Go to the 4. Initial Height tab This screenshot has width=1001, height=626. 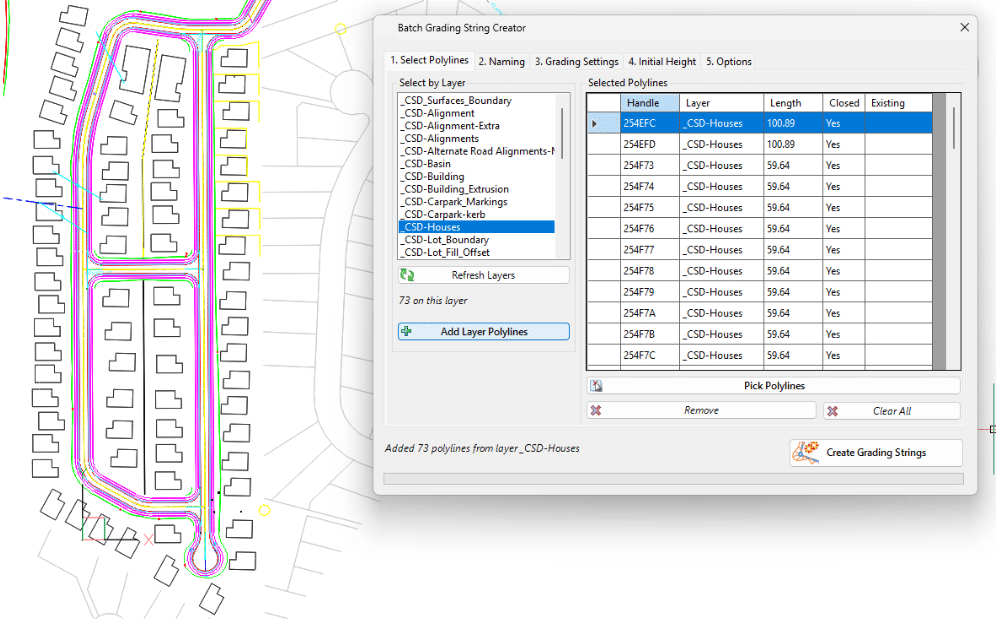pyautogui.click(x=662, y=61)
